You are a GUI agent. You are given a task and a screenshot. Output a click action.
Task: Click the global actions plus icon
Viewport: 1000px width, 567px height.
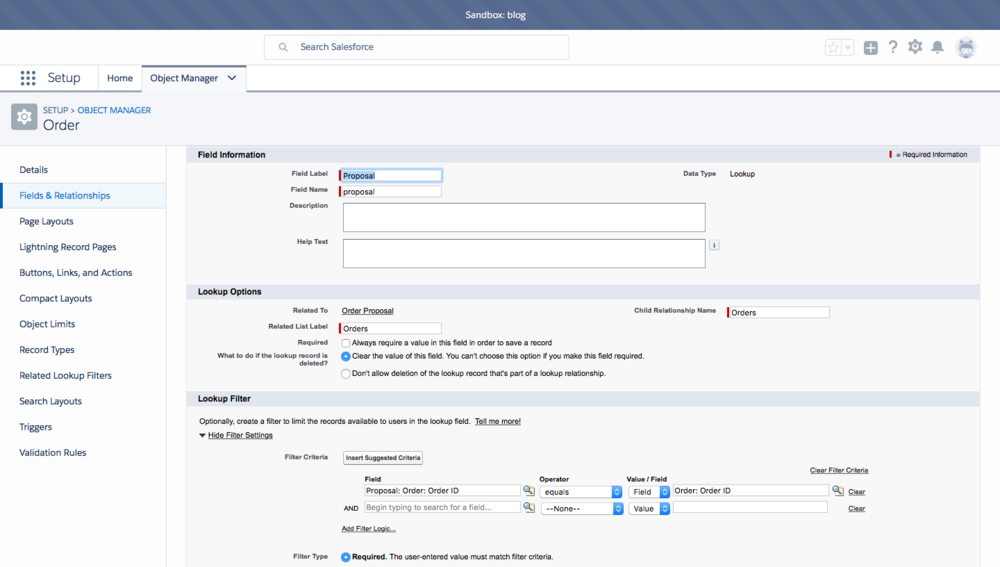pyautogui.click(x=871, y=47)
